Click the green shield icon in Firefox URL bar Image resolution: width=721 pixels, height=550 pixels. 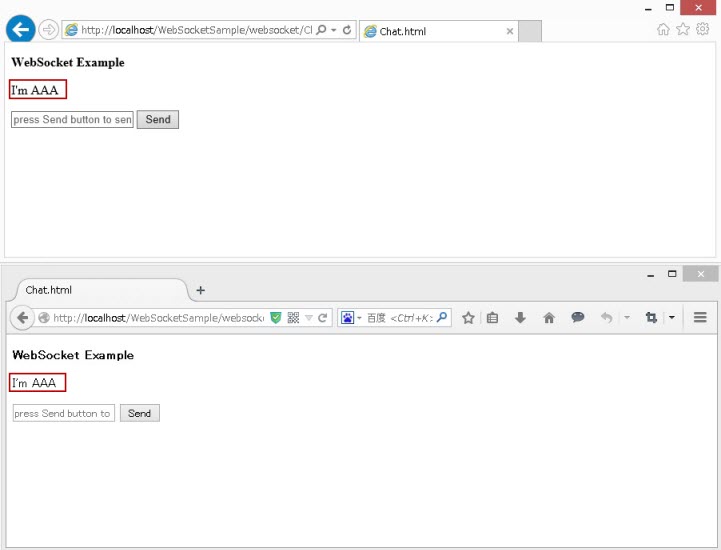[275, 318]
